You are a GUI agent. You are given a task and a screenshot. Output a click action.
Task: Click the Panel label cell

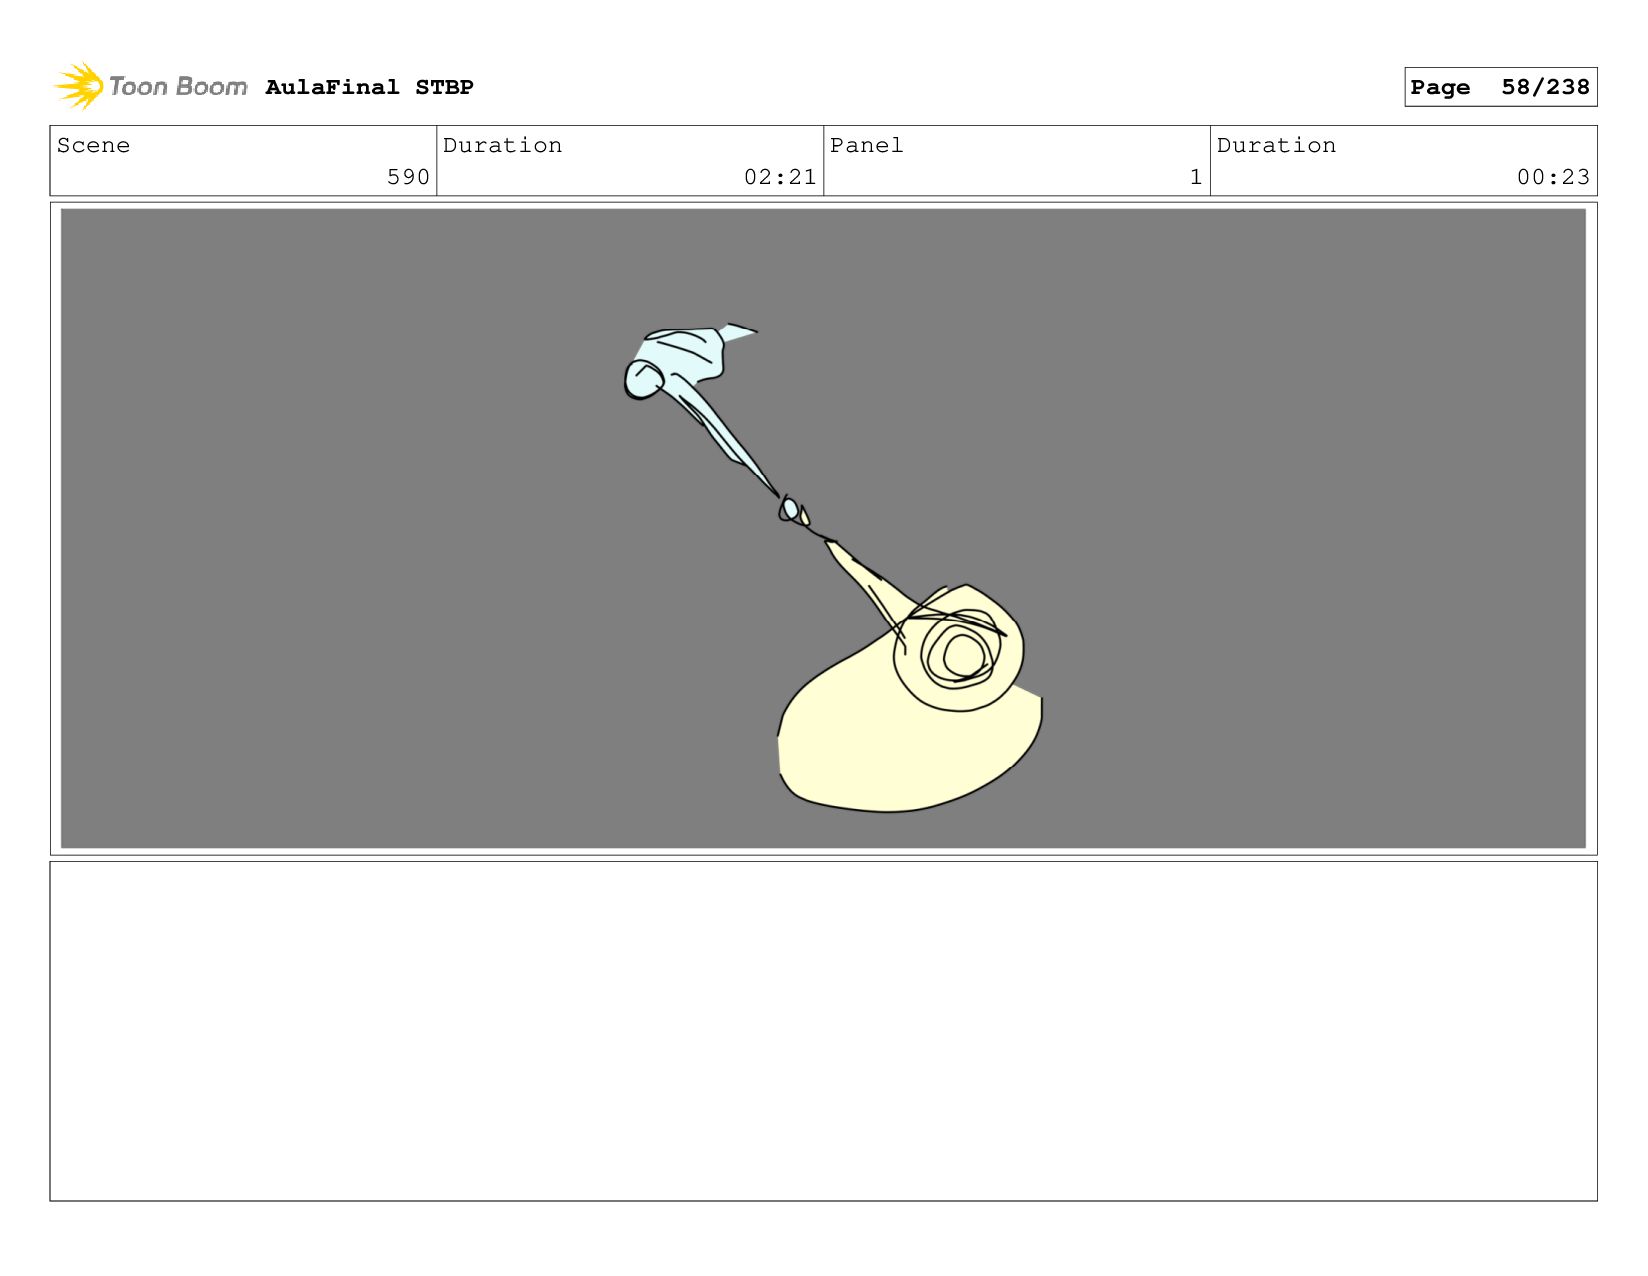[x=1017, y=160]
